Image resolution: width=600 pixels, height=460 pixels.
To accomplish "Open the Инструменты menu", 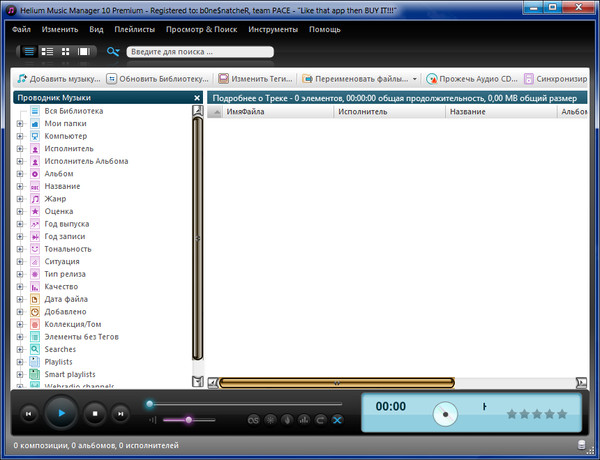I will click(273, 29).
